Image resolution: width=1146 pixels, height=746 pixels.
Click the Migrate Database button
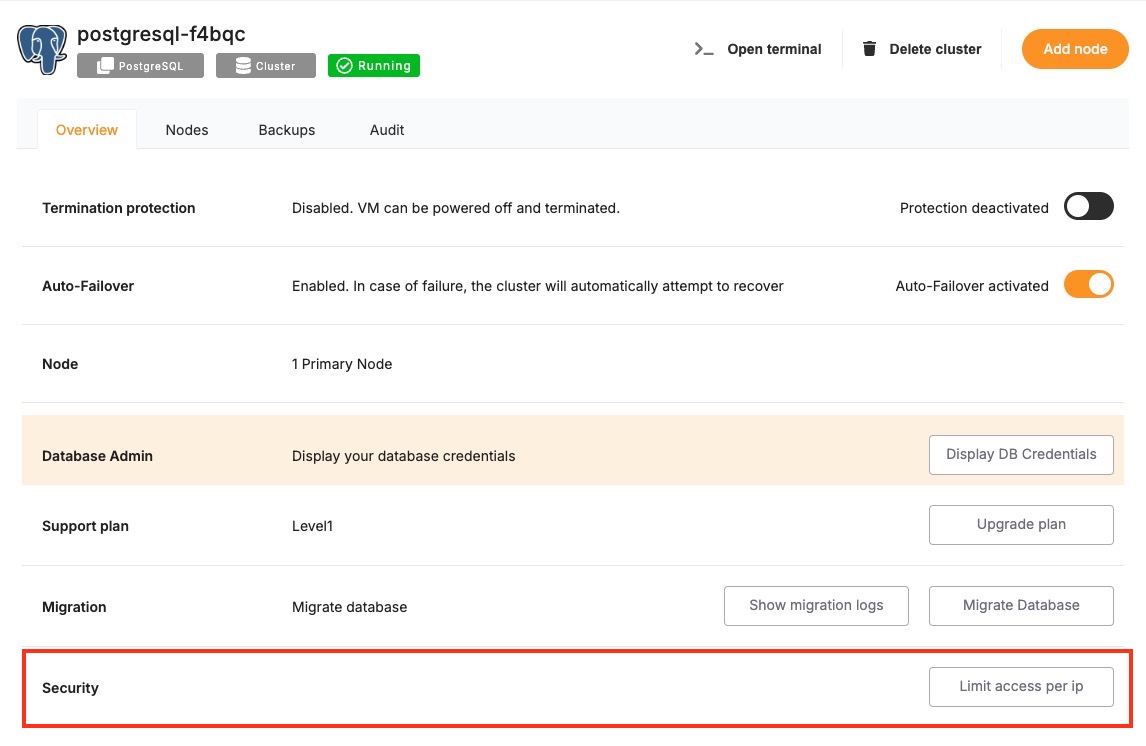1021,605
